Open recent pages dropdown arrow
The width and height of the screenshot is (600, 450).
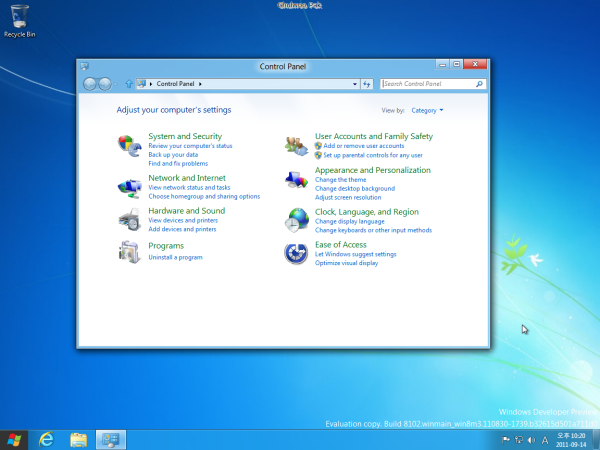tap(116, 84)
